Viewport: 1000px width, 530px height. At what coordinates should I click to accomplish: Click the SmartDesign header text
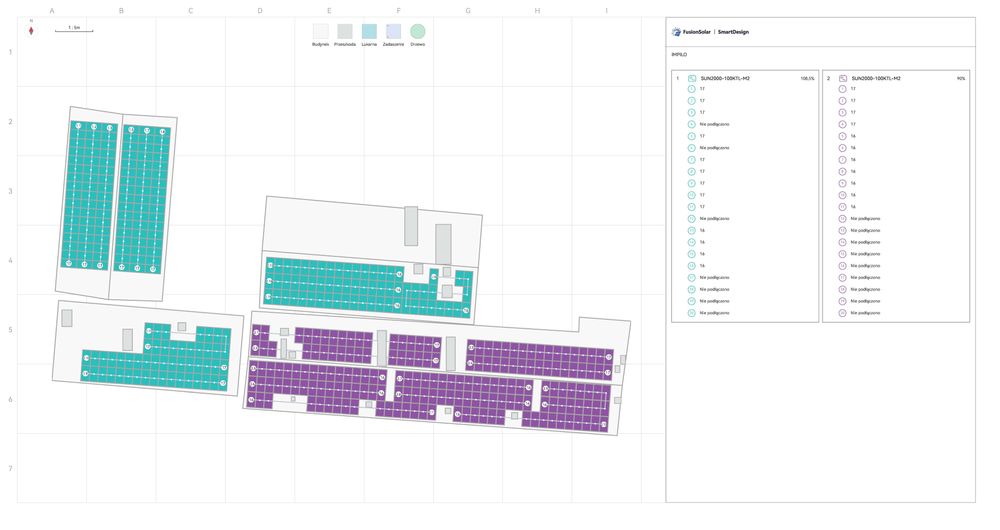(x=733, y=32)
